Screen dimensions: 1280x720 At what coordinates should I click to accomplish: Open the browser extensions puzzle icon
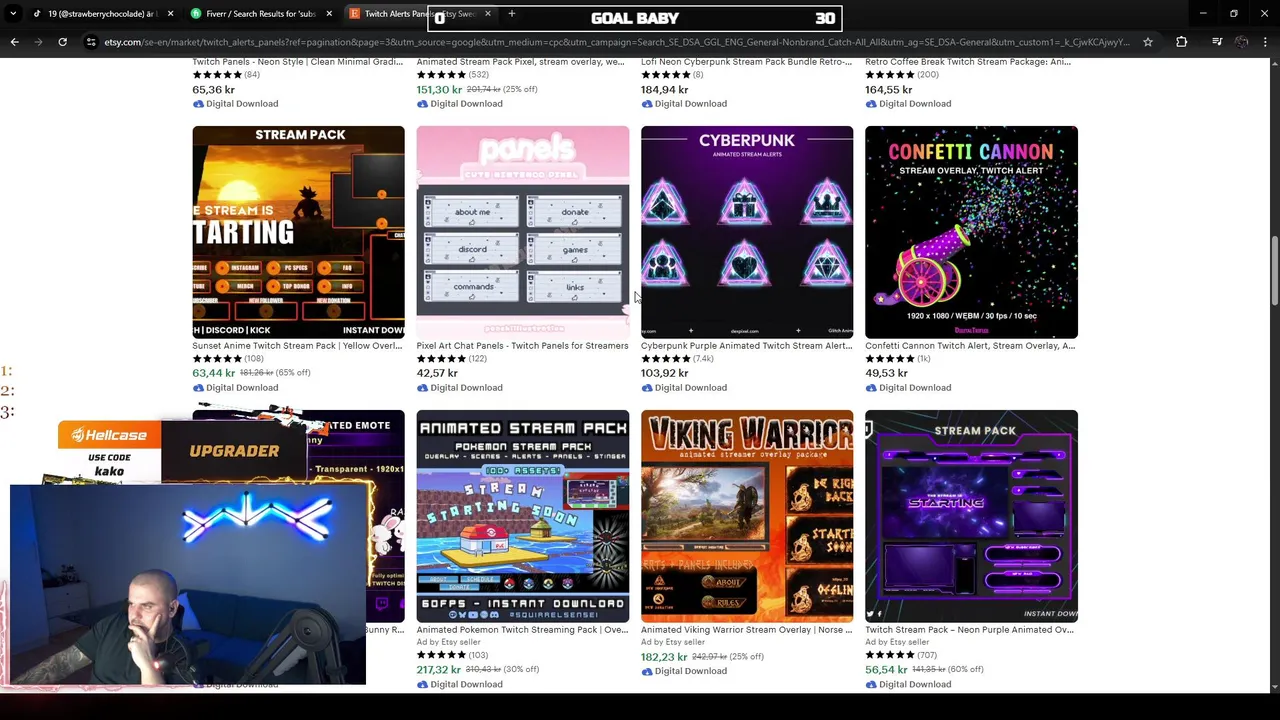pos(1182,42)
